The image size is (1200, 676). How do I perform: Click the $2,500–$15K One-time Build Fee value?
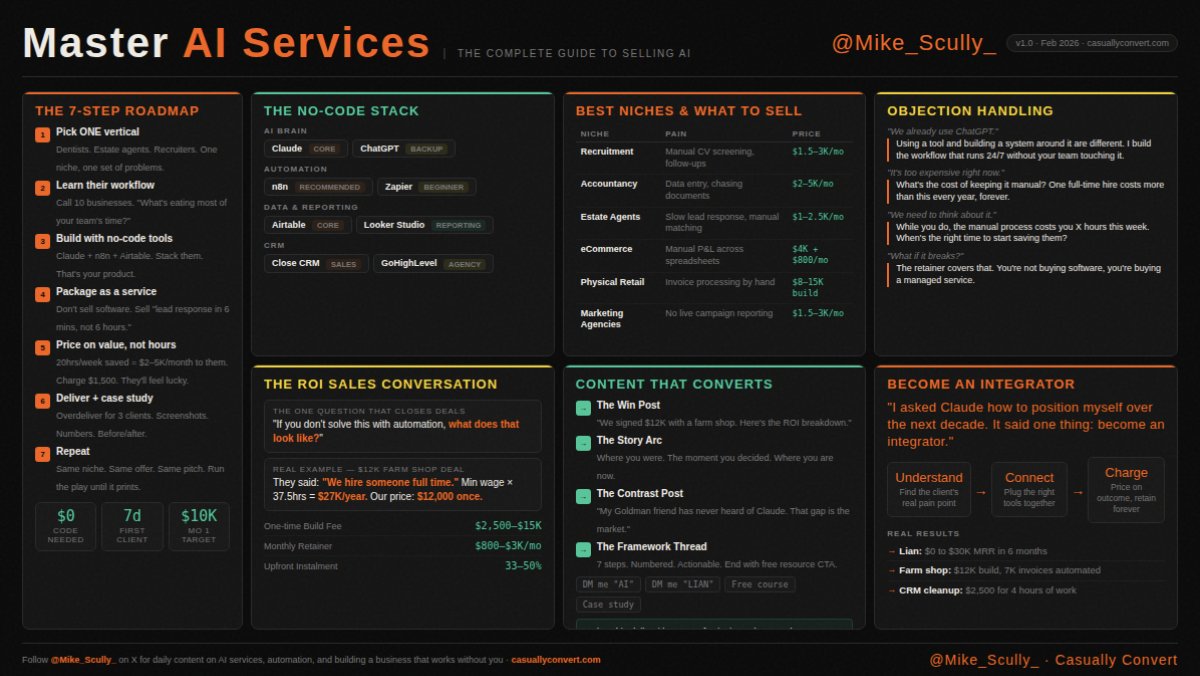tap(508, 526)
